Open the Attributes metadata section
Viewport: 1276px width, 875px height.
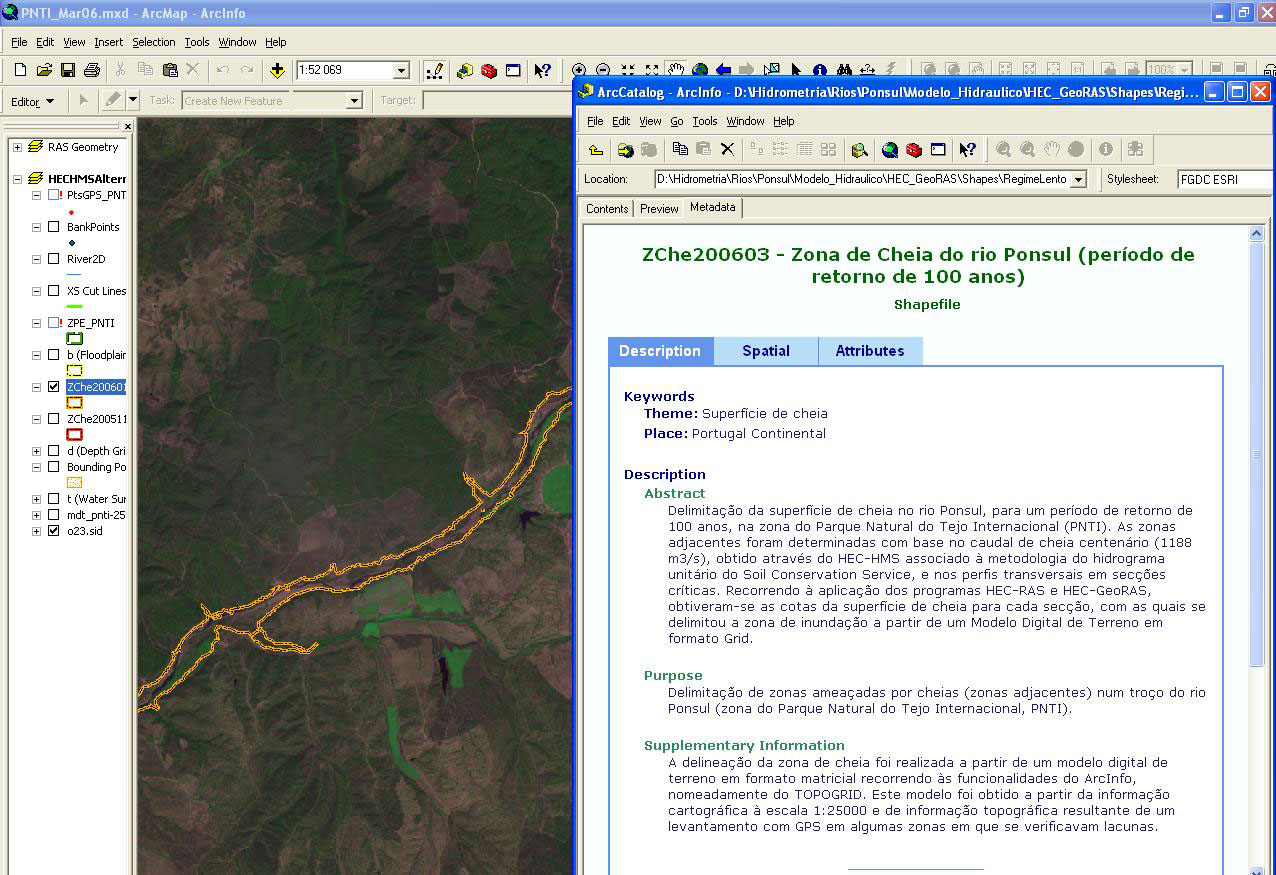(869, 351)
